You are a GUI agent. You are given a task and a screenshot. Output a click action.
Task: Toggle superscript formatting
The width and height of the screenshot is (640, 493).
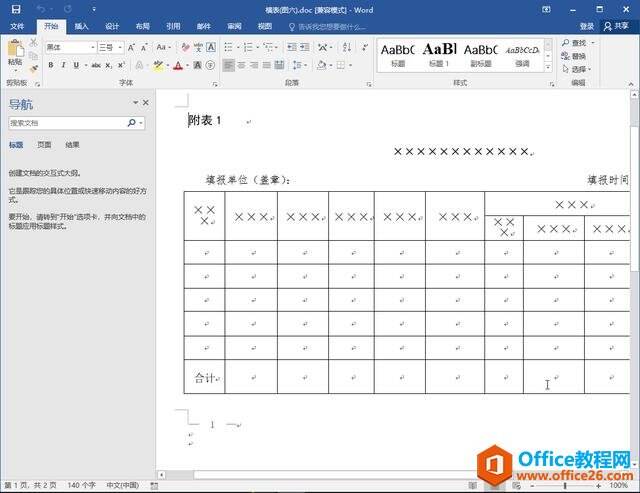(121, 65)
